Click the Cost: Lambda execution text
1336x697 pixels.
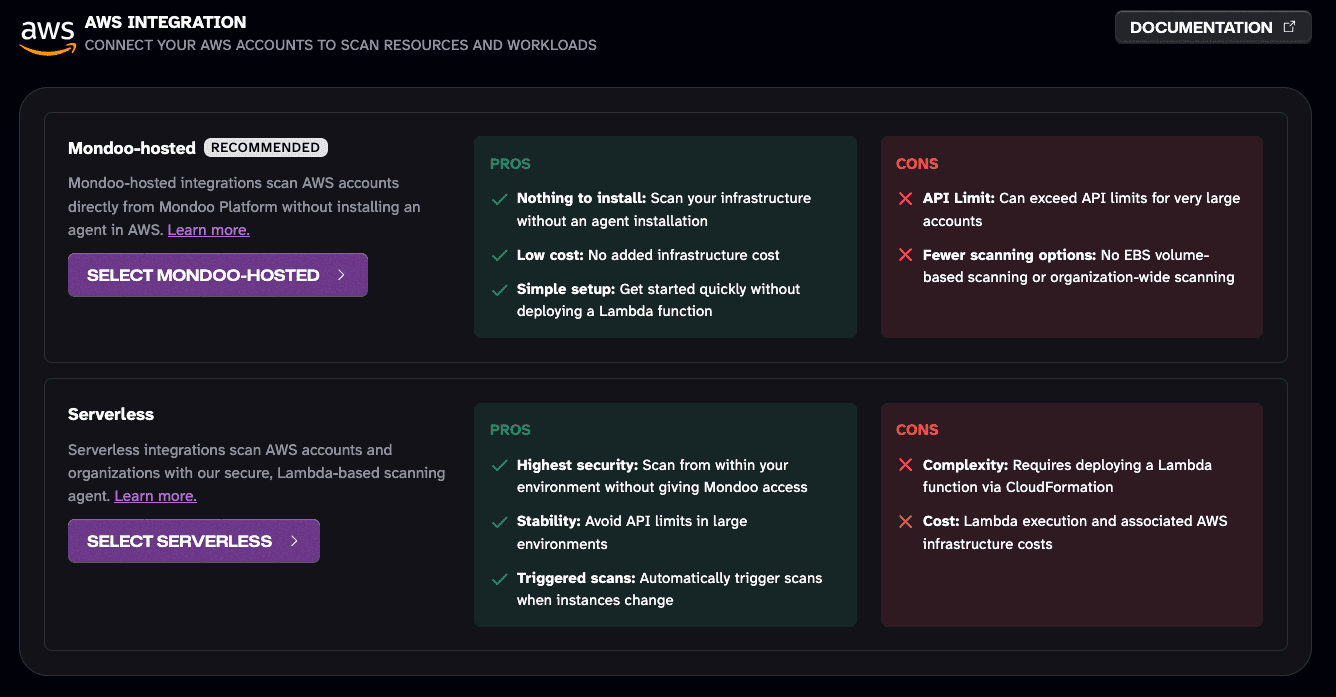[x=1075, y=533]
